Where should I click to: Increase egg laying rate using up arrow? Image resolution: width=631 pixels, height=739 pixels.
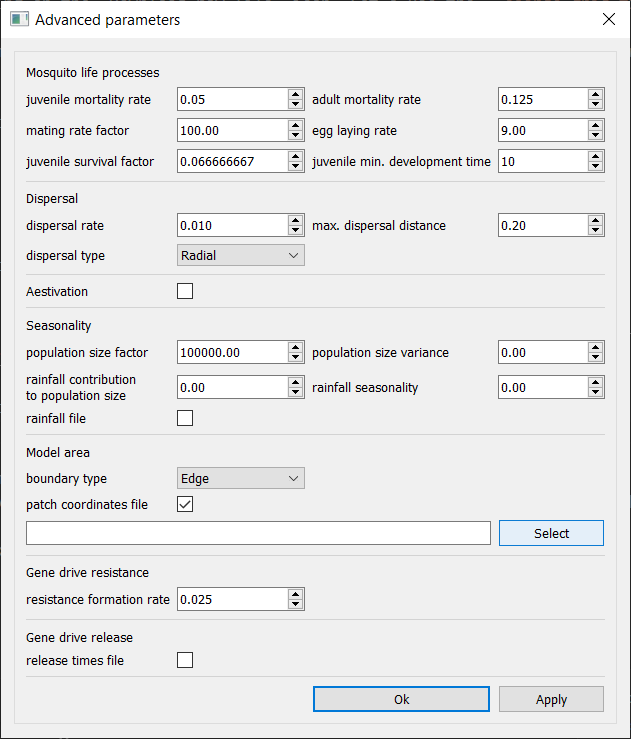596,125
